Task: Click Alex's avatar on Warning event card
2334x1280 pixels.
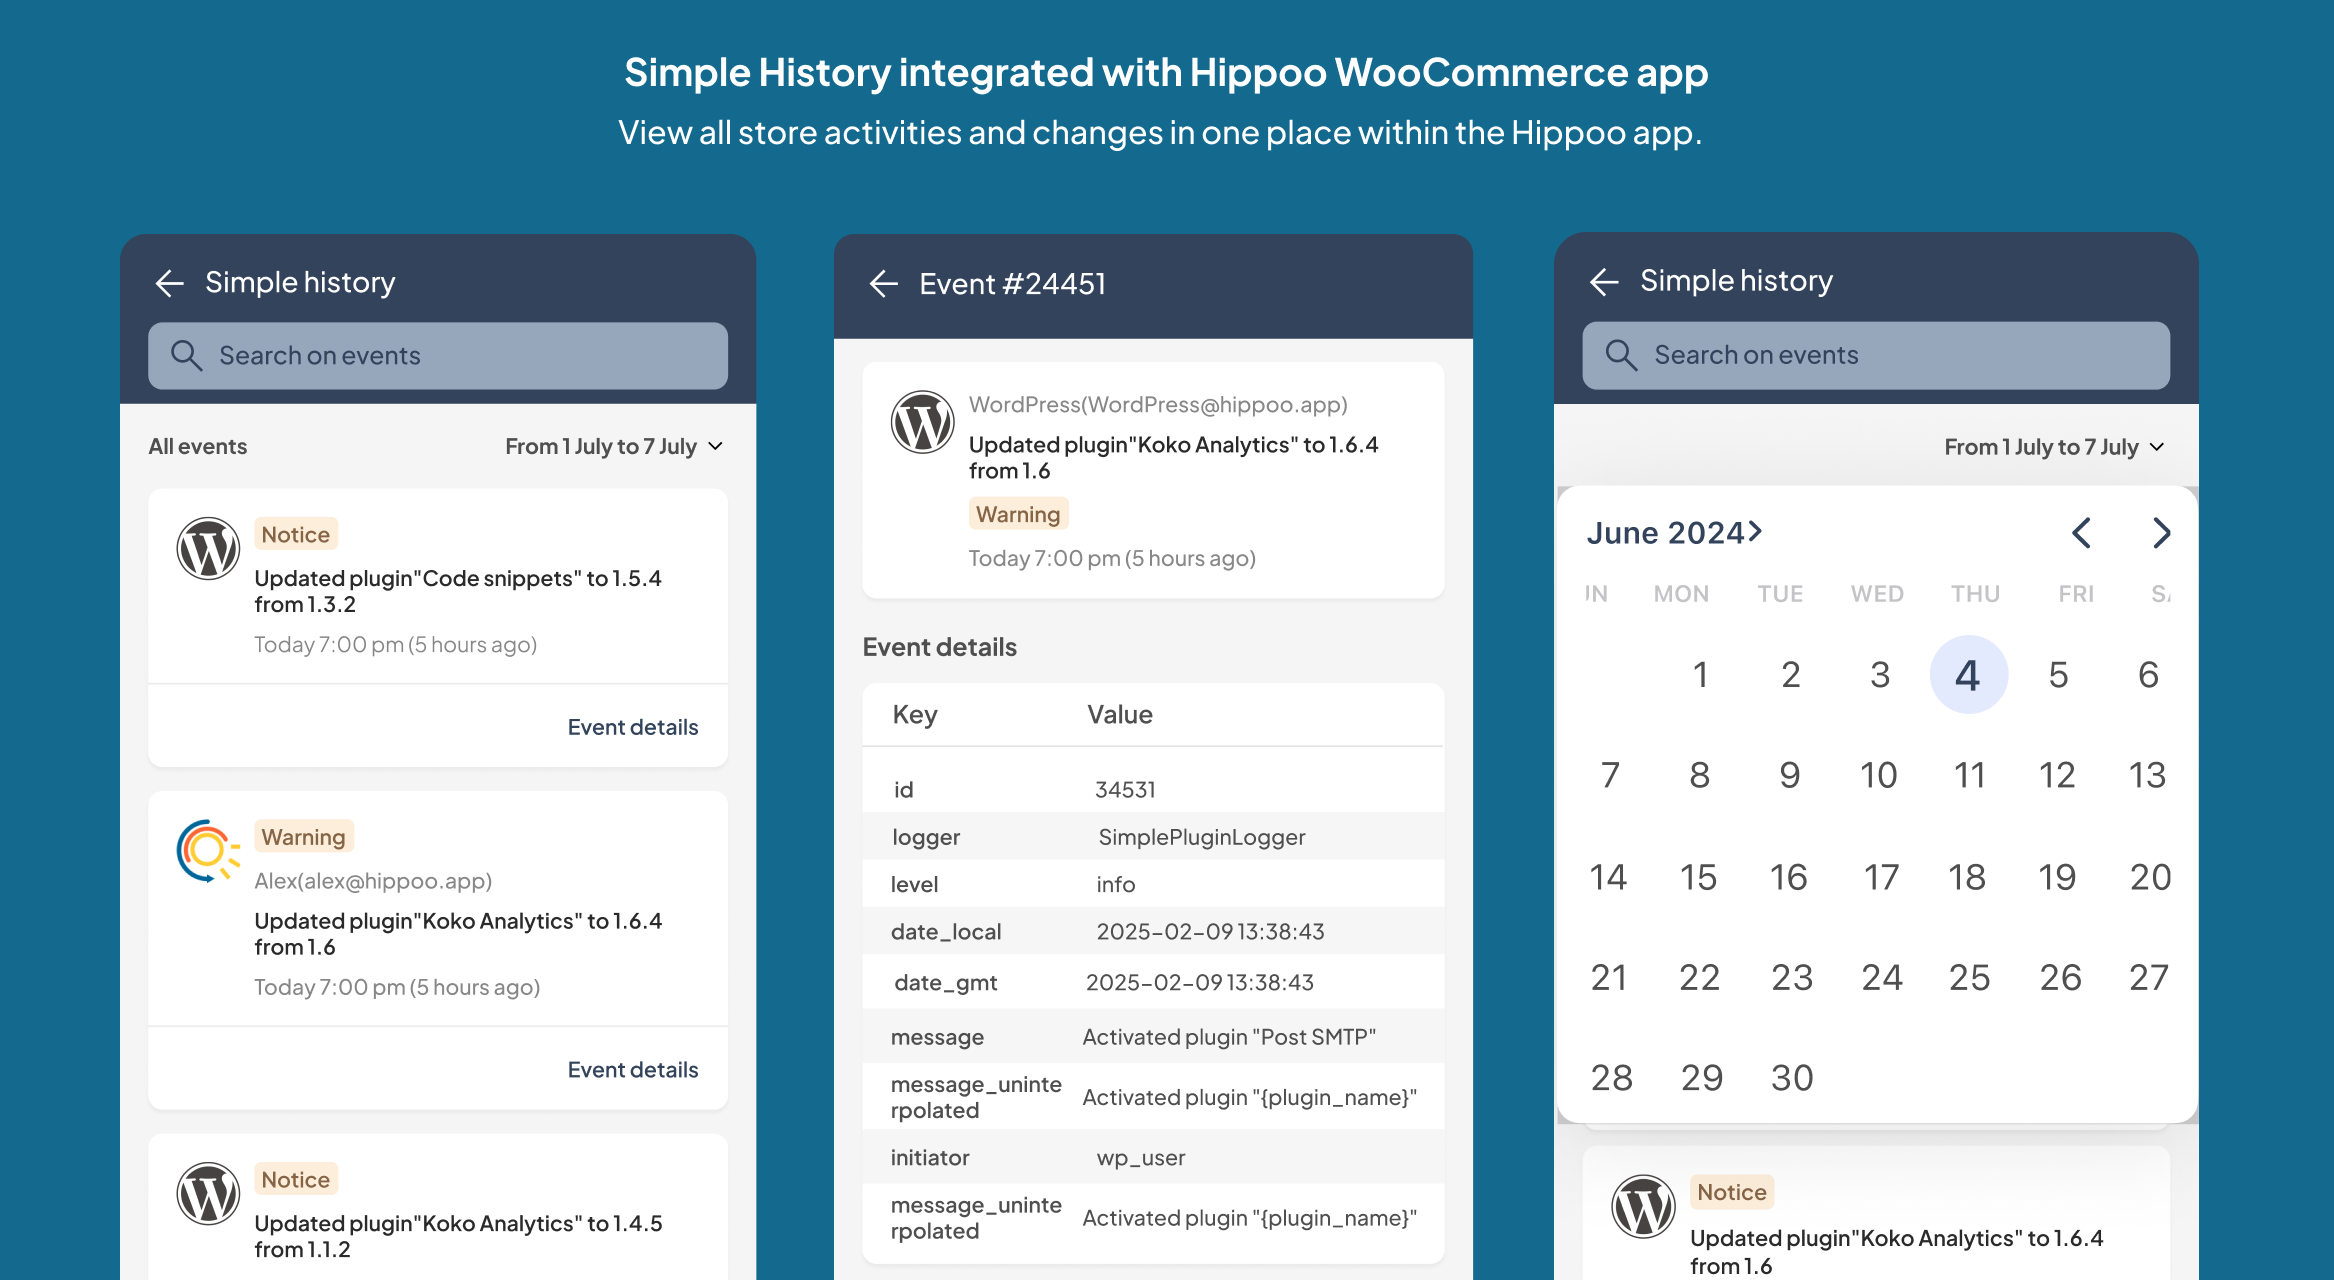Action: coord(208,850)
